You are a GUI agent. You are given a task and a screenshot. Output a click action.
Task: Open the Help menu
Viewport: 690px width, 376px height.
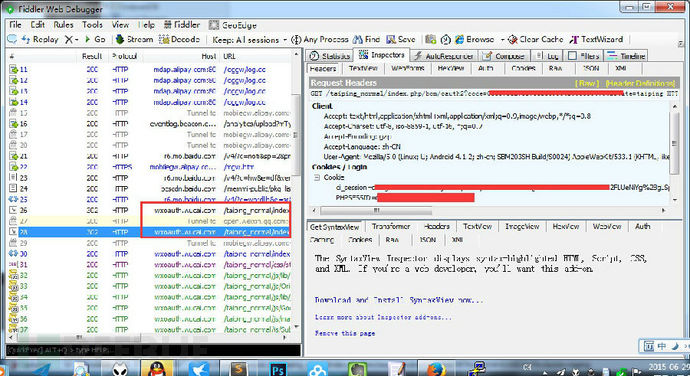coord(147,25)
